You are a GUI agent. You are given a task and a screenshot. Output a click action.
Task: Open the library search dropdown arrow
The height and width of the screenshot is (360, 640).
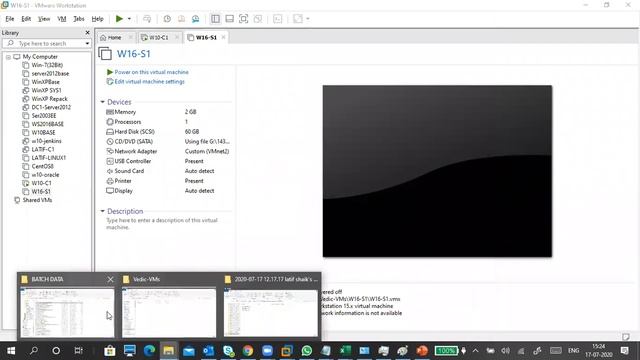click(x=87, y=43)
